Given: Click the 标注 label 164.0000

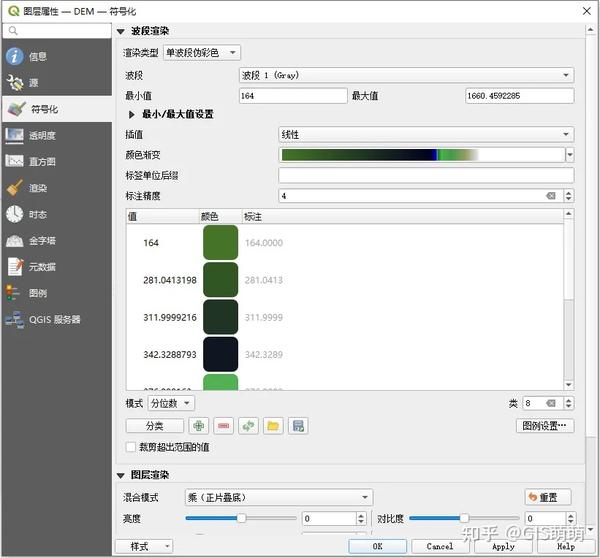Looking at the screenshot, I should pos(264,243).
